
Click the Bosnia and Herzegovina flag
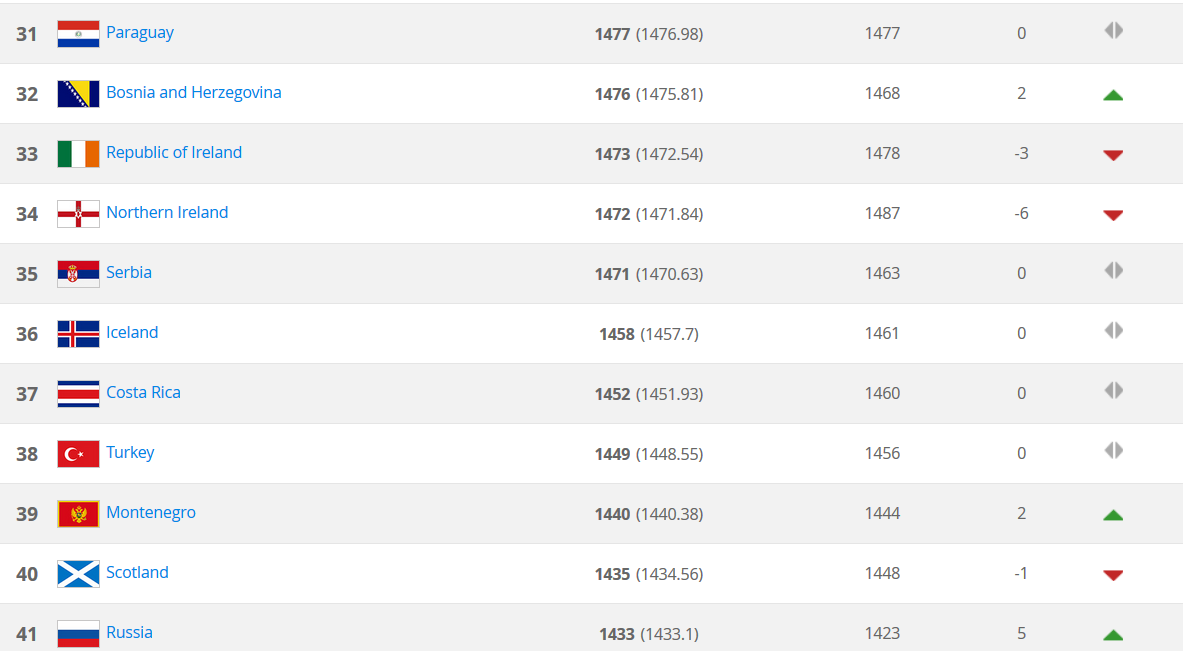(78, 94)
